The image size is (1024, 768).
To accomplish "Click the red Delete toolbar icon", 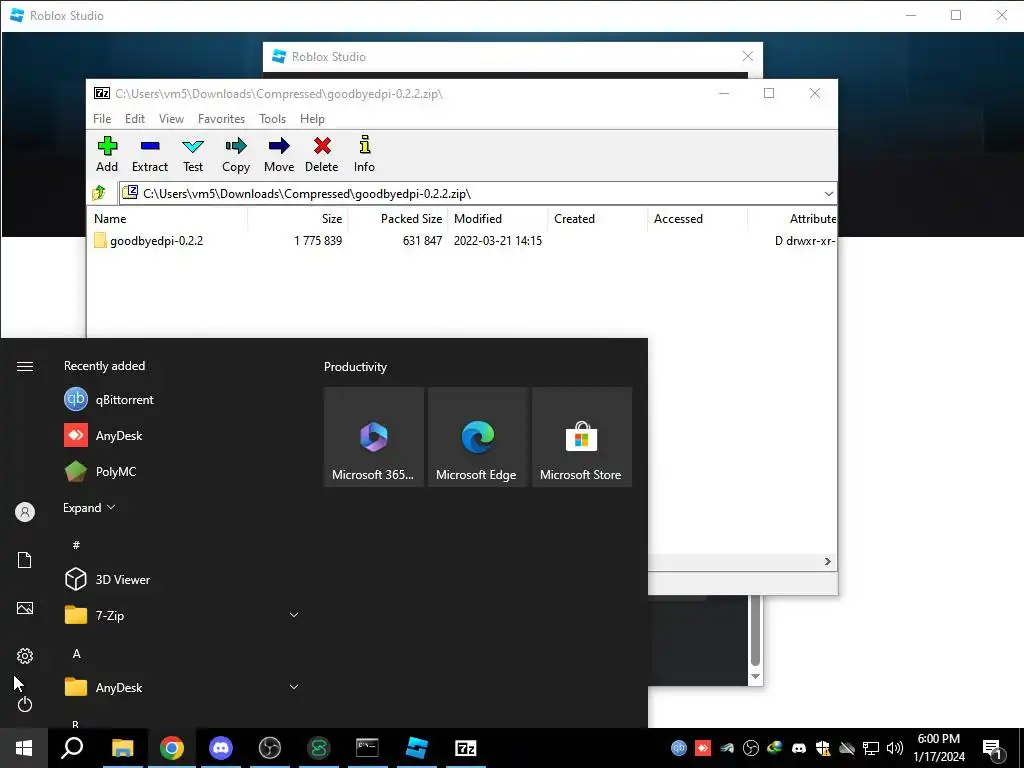I will pyautogui.click(x=322, y=155).
